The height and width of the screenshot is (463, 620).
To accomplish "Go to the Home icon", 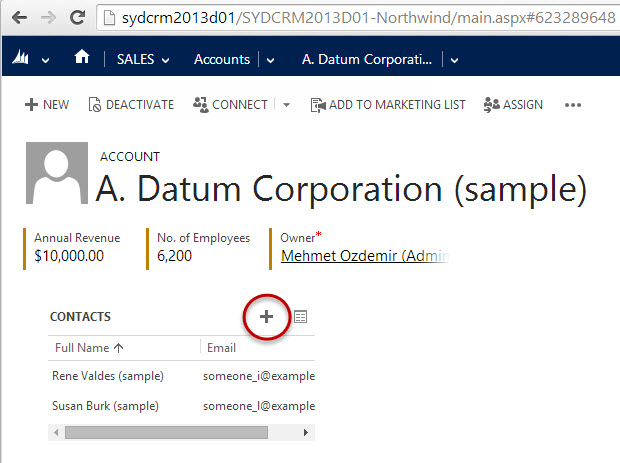I will click(x=82, y=58).
